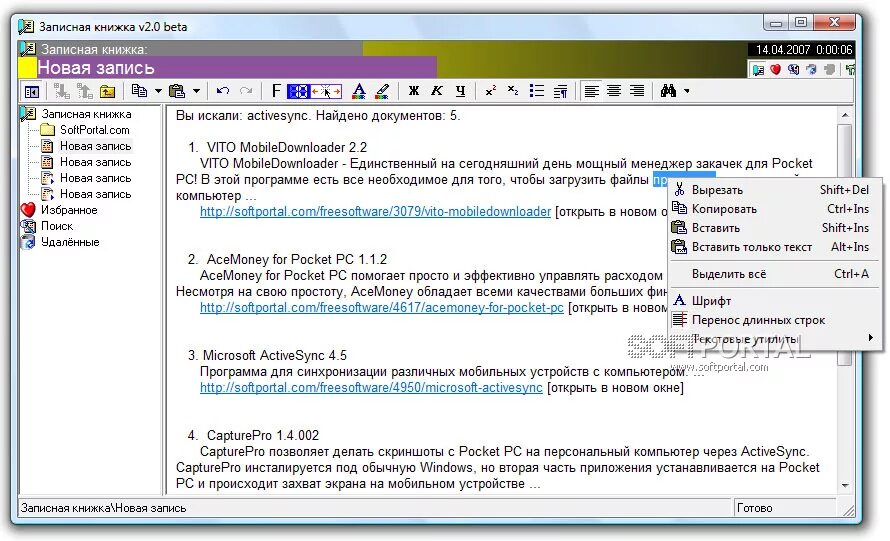Click the copy documents toolbar icon
This screenshot has height=541, width=890.
point(139,91)
